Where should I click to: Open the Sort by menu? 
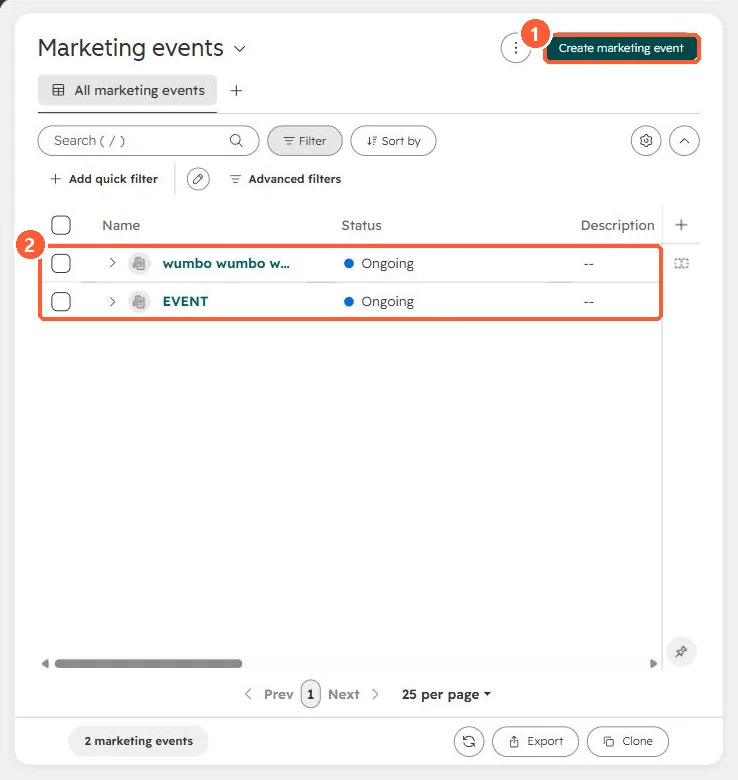(393, 141)
